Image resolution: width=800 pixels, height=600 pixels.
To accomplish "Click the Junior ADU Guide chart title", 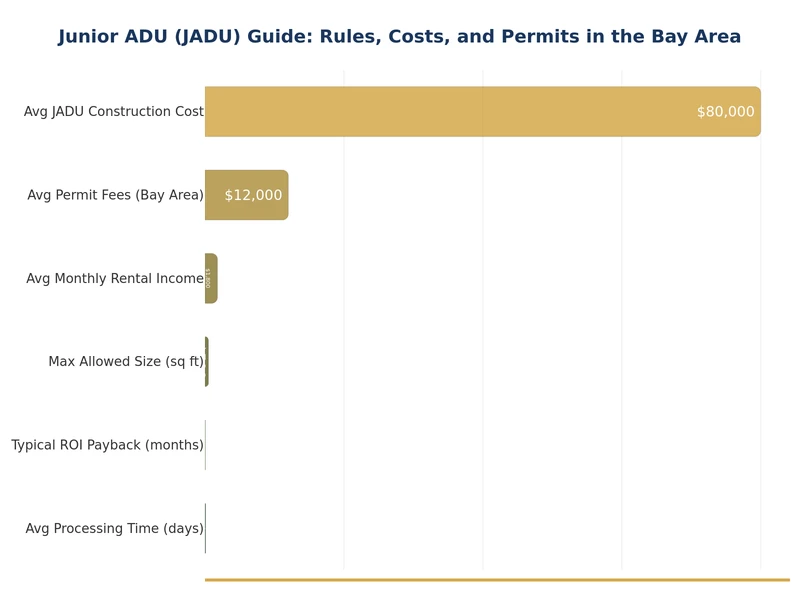I will (399, 37).
